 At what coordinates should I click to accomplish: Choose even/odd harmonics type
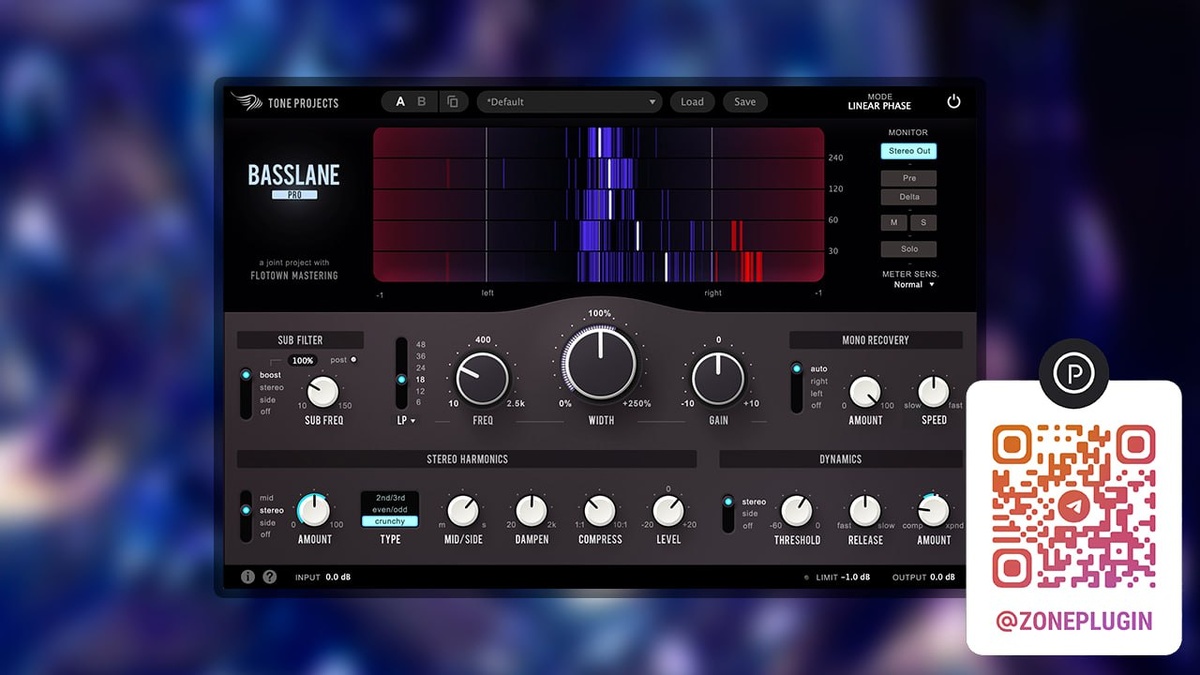(390, 509)
